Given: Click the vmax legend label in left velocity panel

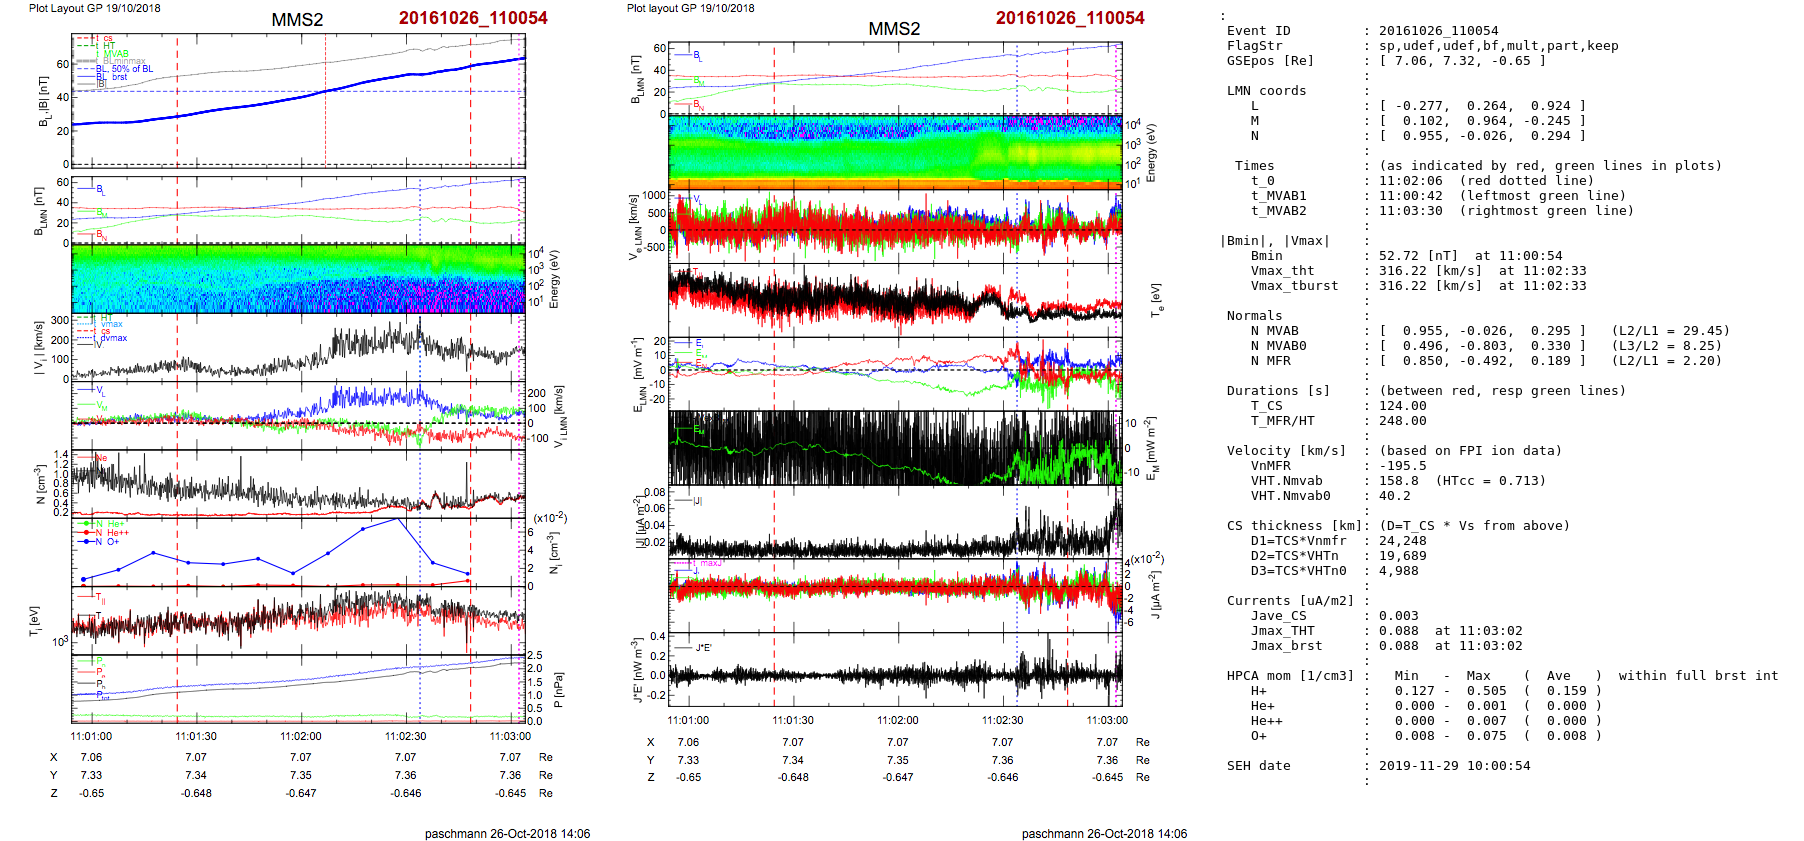Looking at the screenshot, I should click(x=112, y=324).
